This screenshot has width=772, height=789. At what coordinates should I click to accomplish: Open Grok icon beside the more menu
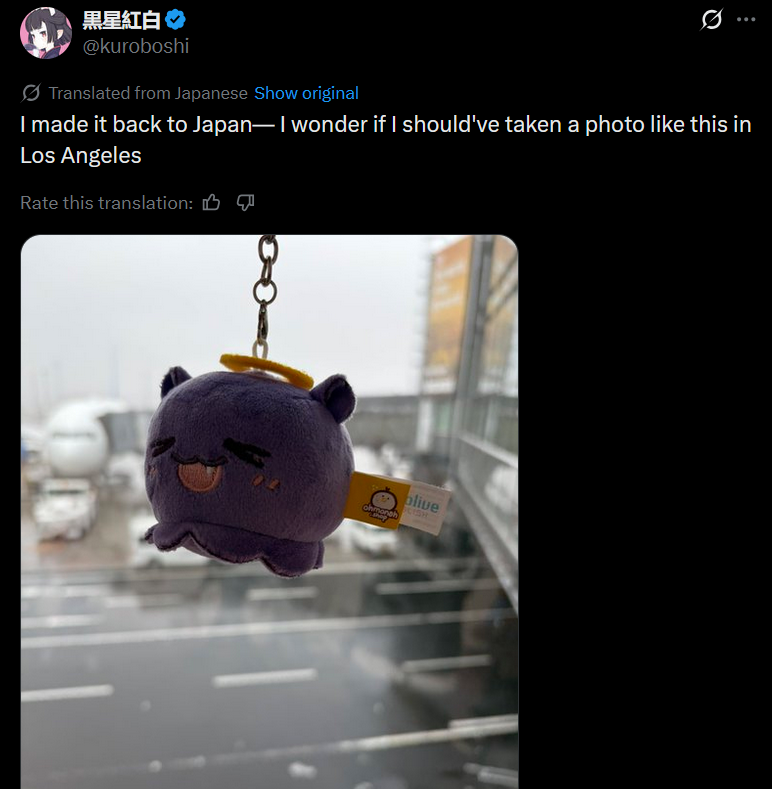click(x=712, y=20)
